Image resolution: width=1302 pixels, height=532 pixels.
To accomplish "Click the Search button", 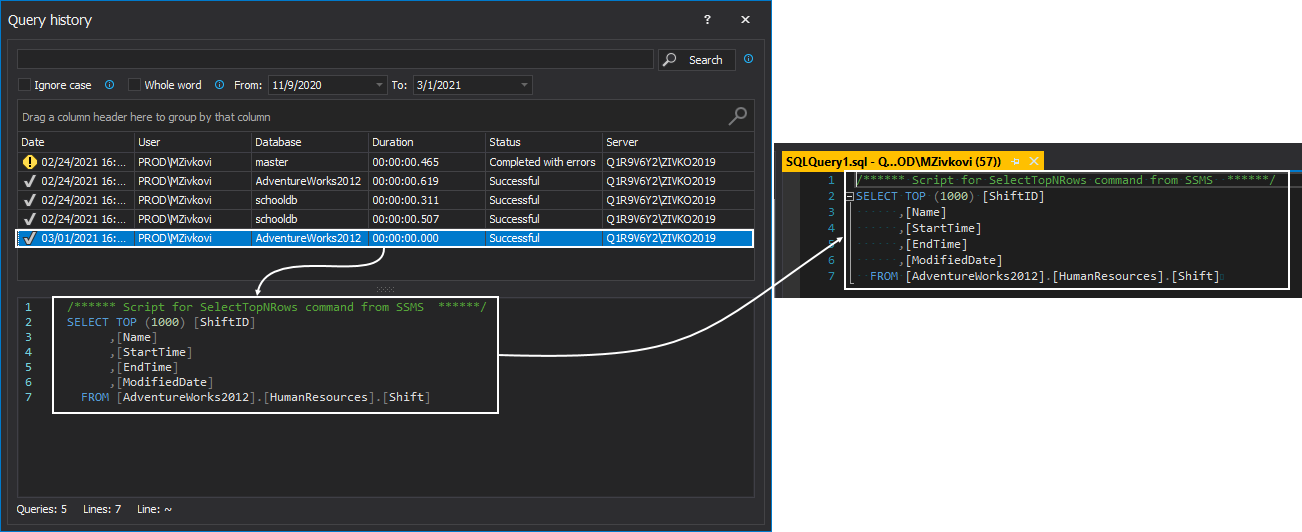I will (x=697, y=60).
